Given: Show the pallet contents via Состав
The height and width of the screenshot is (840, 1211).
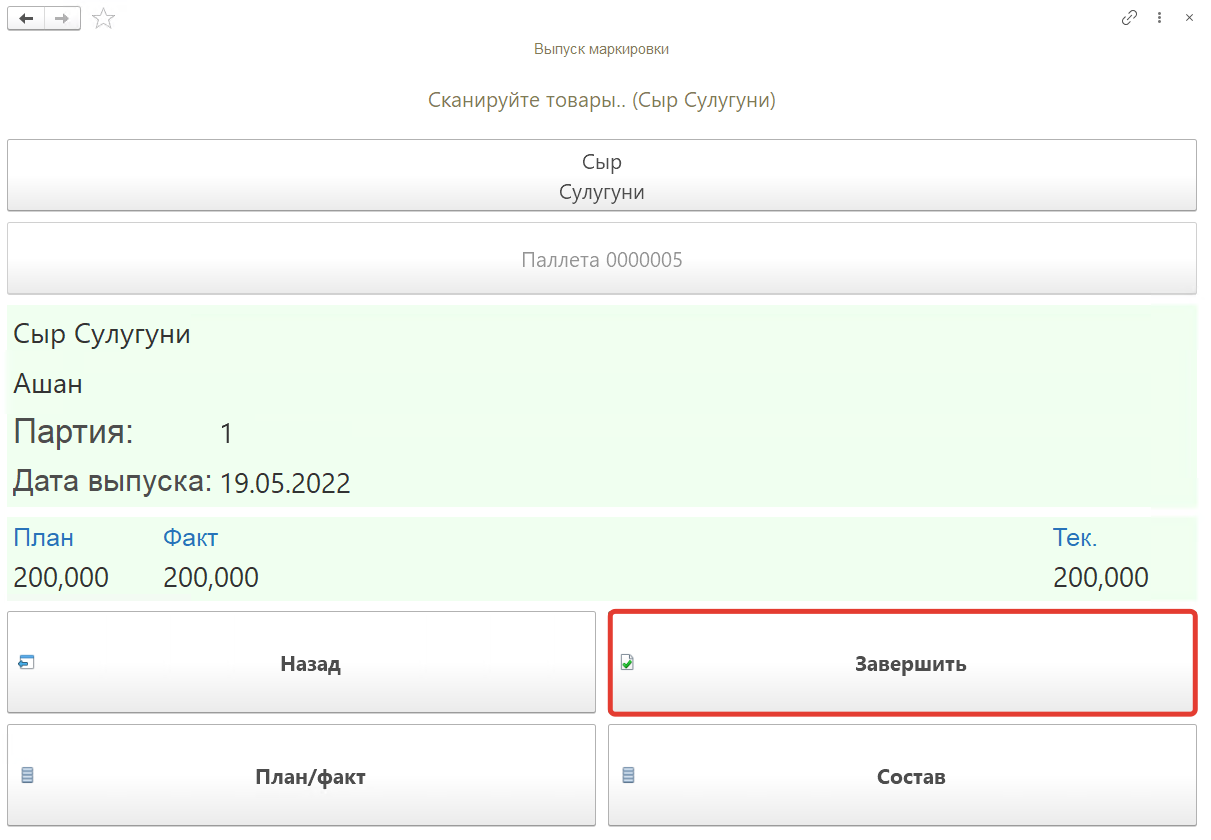Looking at the screenshot, I should tap(902, 777).
